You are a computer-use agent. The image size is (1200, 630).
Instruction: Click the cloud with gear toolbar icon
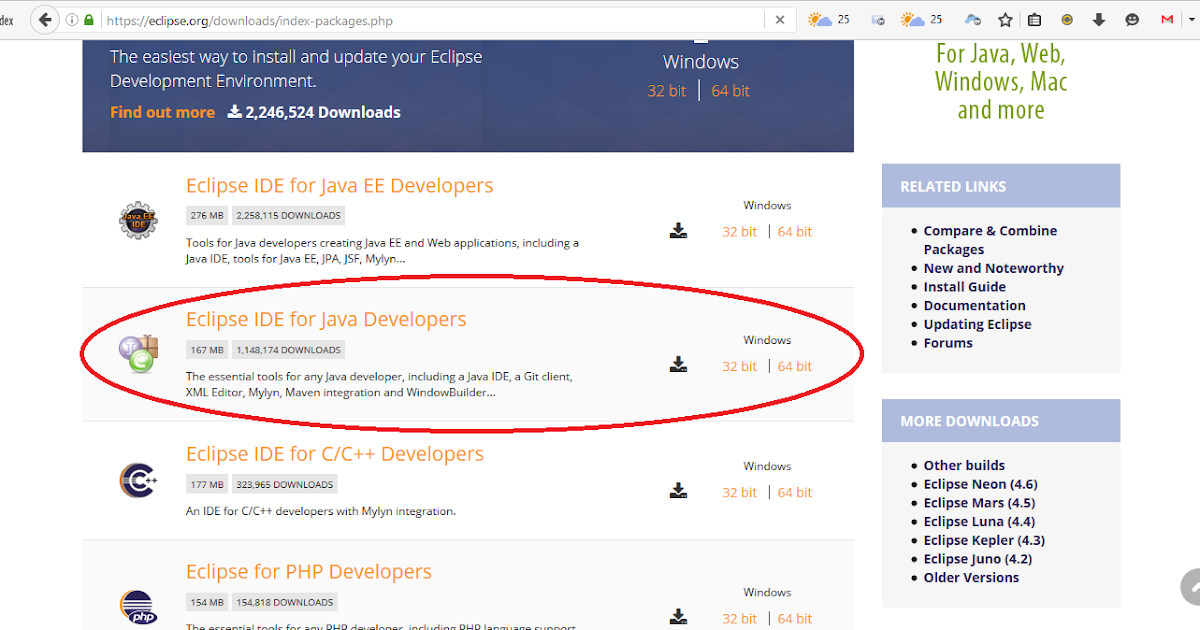(x=973, y=20)
